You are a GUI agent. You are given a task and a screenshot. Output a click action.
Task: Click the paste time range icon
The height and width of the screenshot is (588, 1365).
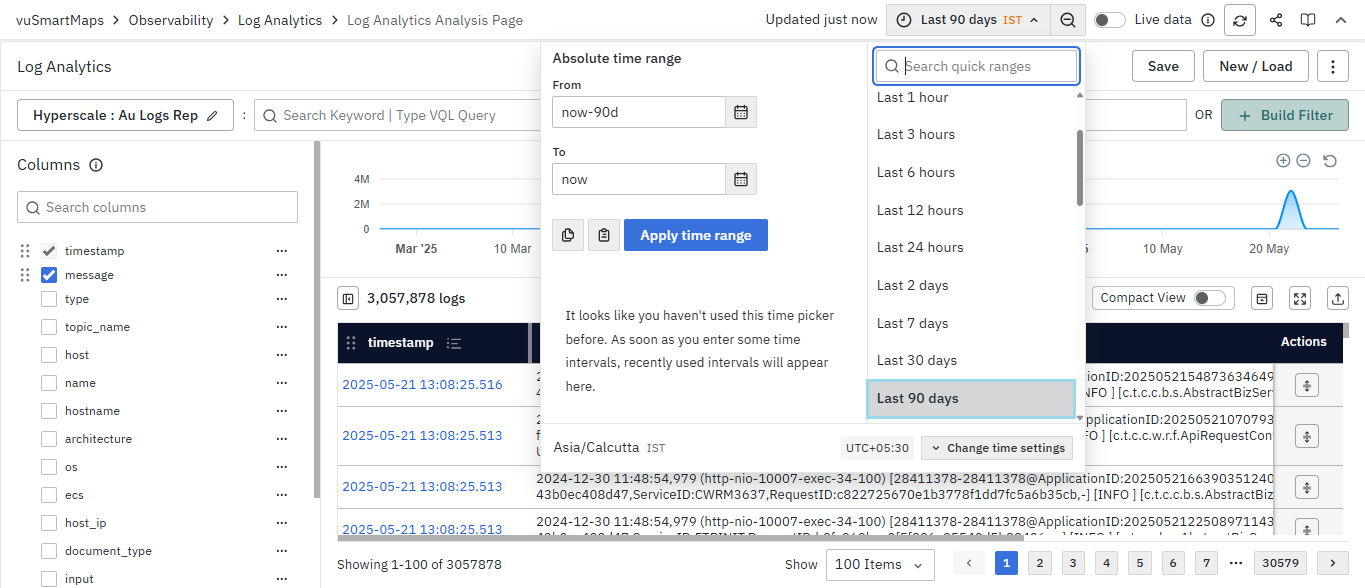[604, 235]
